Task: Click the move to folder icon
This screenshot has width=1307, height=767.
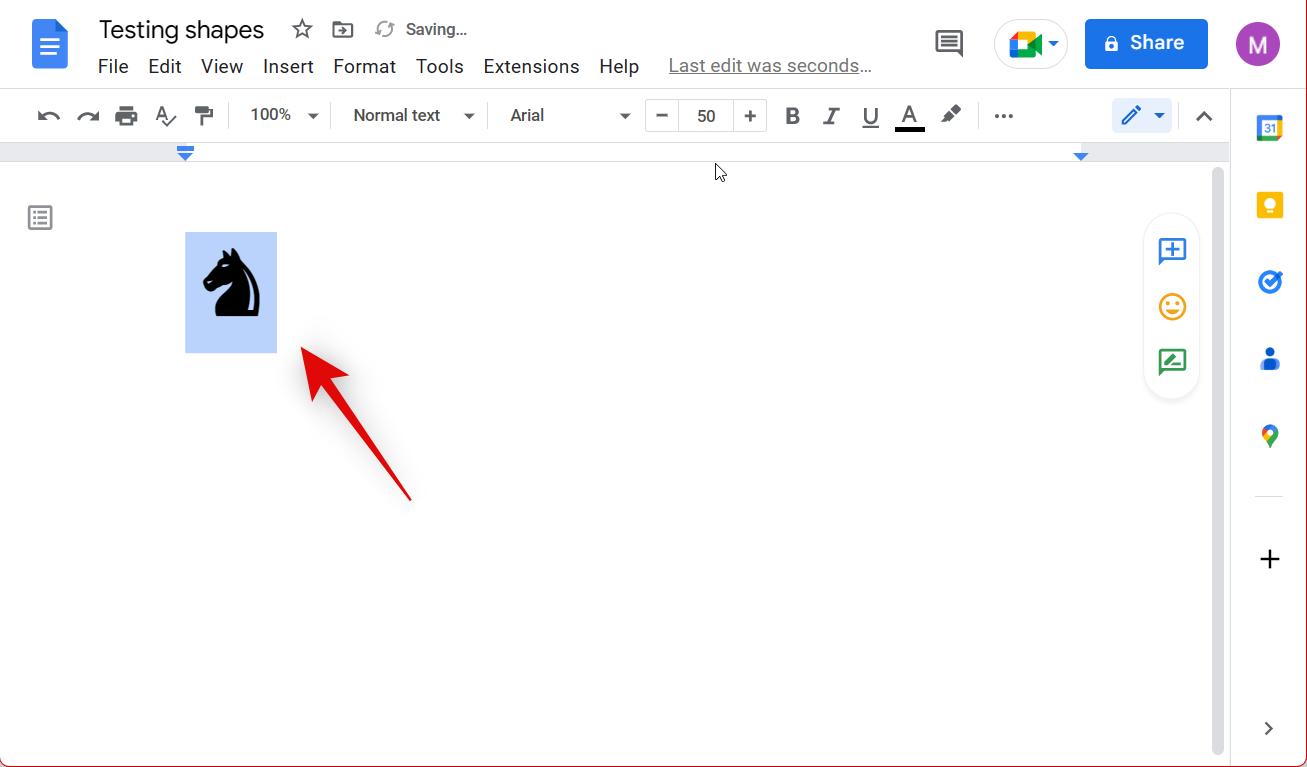Action: [343, 30]
